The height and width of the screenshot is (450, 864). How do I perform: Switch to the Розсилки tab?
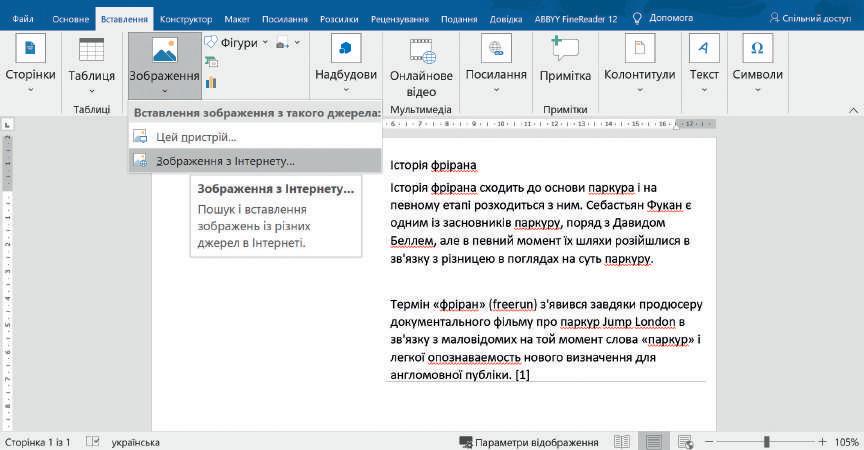[x=339, y=19]
